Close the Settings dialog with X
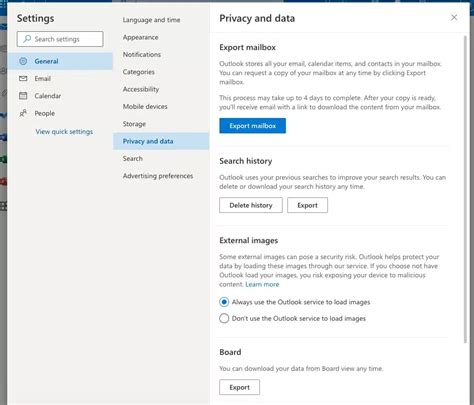This screenshot has height=405, width=474. [454, 18]
